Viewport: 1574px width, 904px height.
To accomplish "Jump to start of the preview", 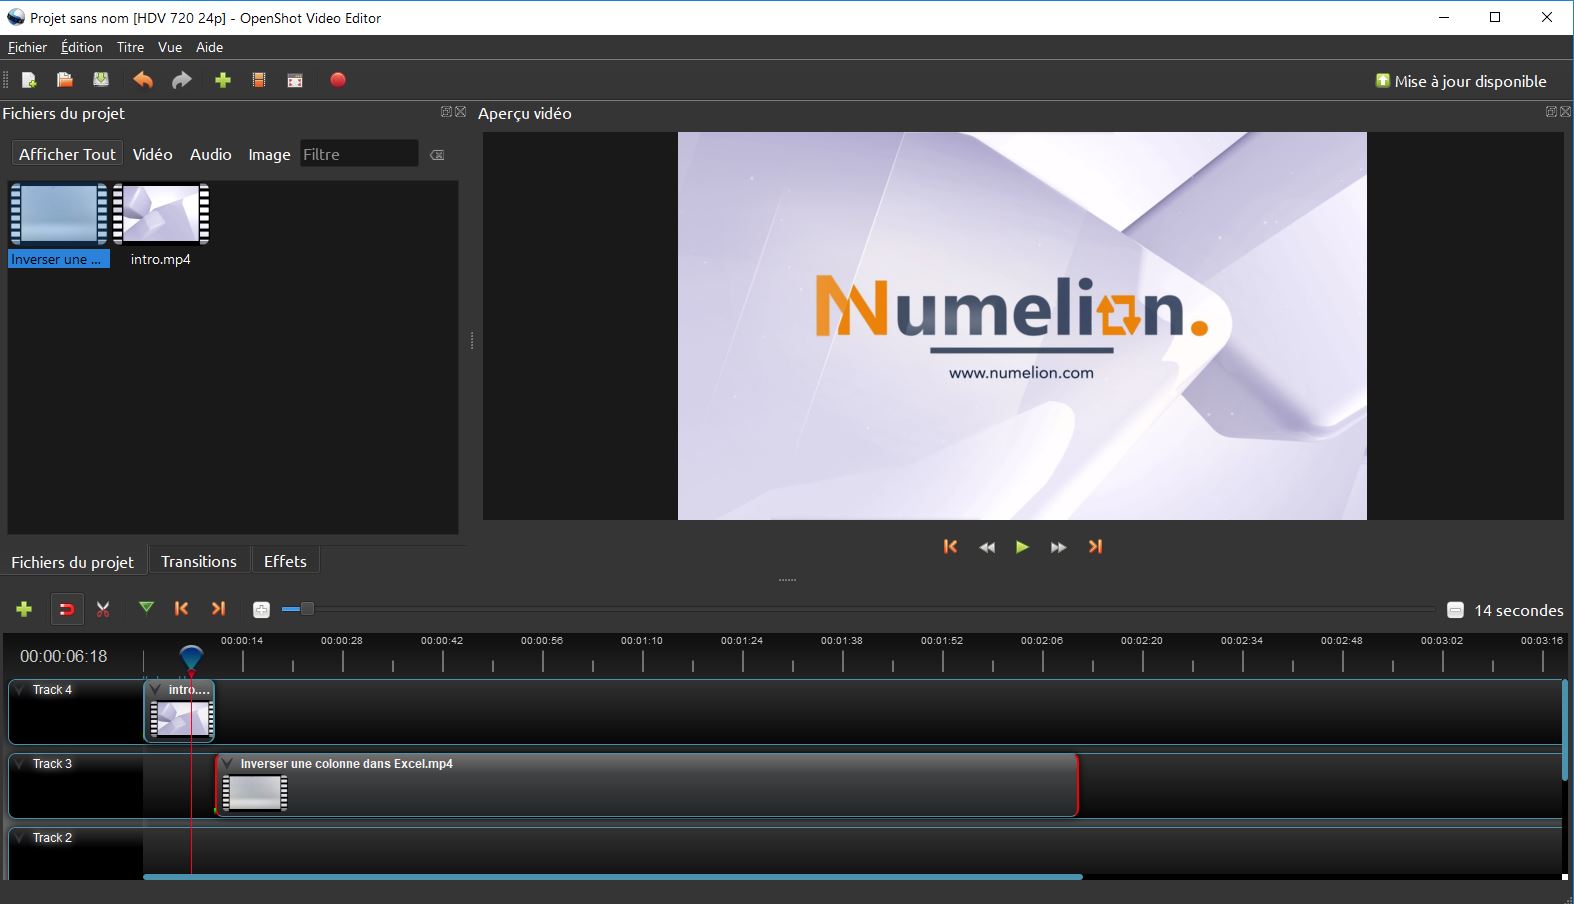I will pos(950,546).
